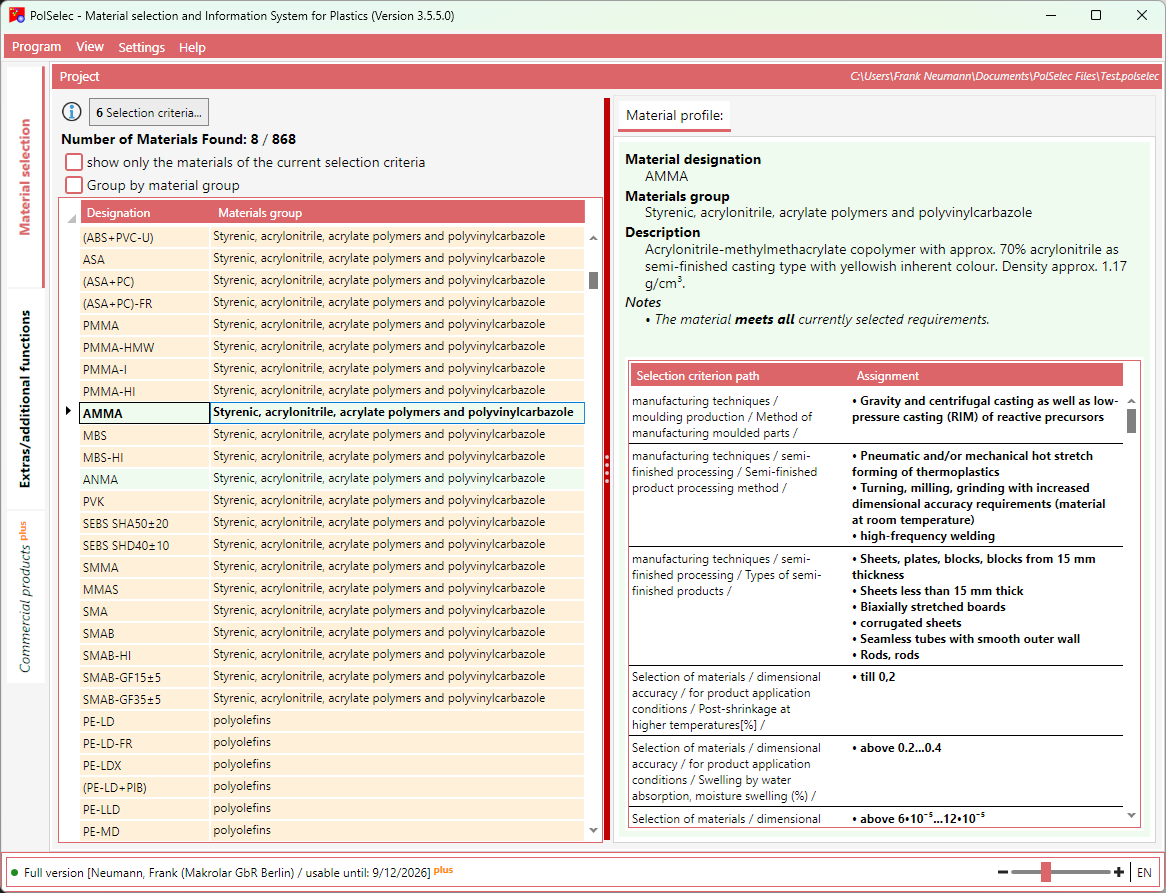Select the PMMA-HI material row

pos(332,391)
